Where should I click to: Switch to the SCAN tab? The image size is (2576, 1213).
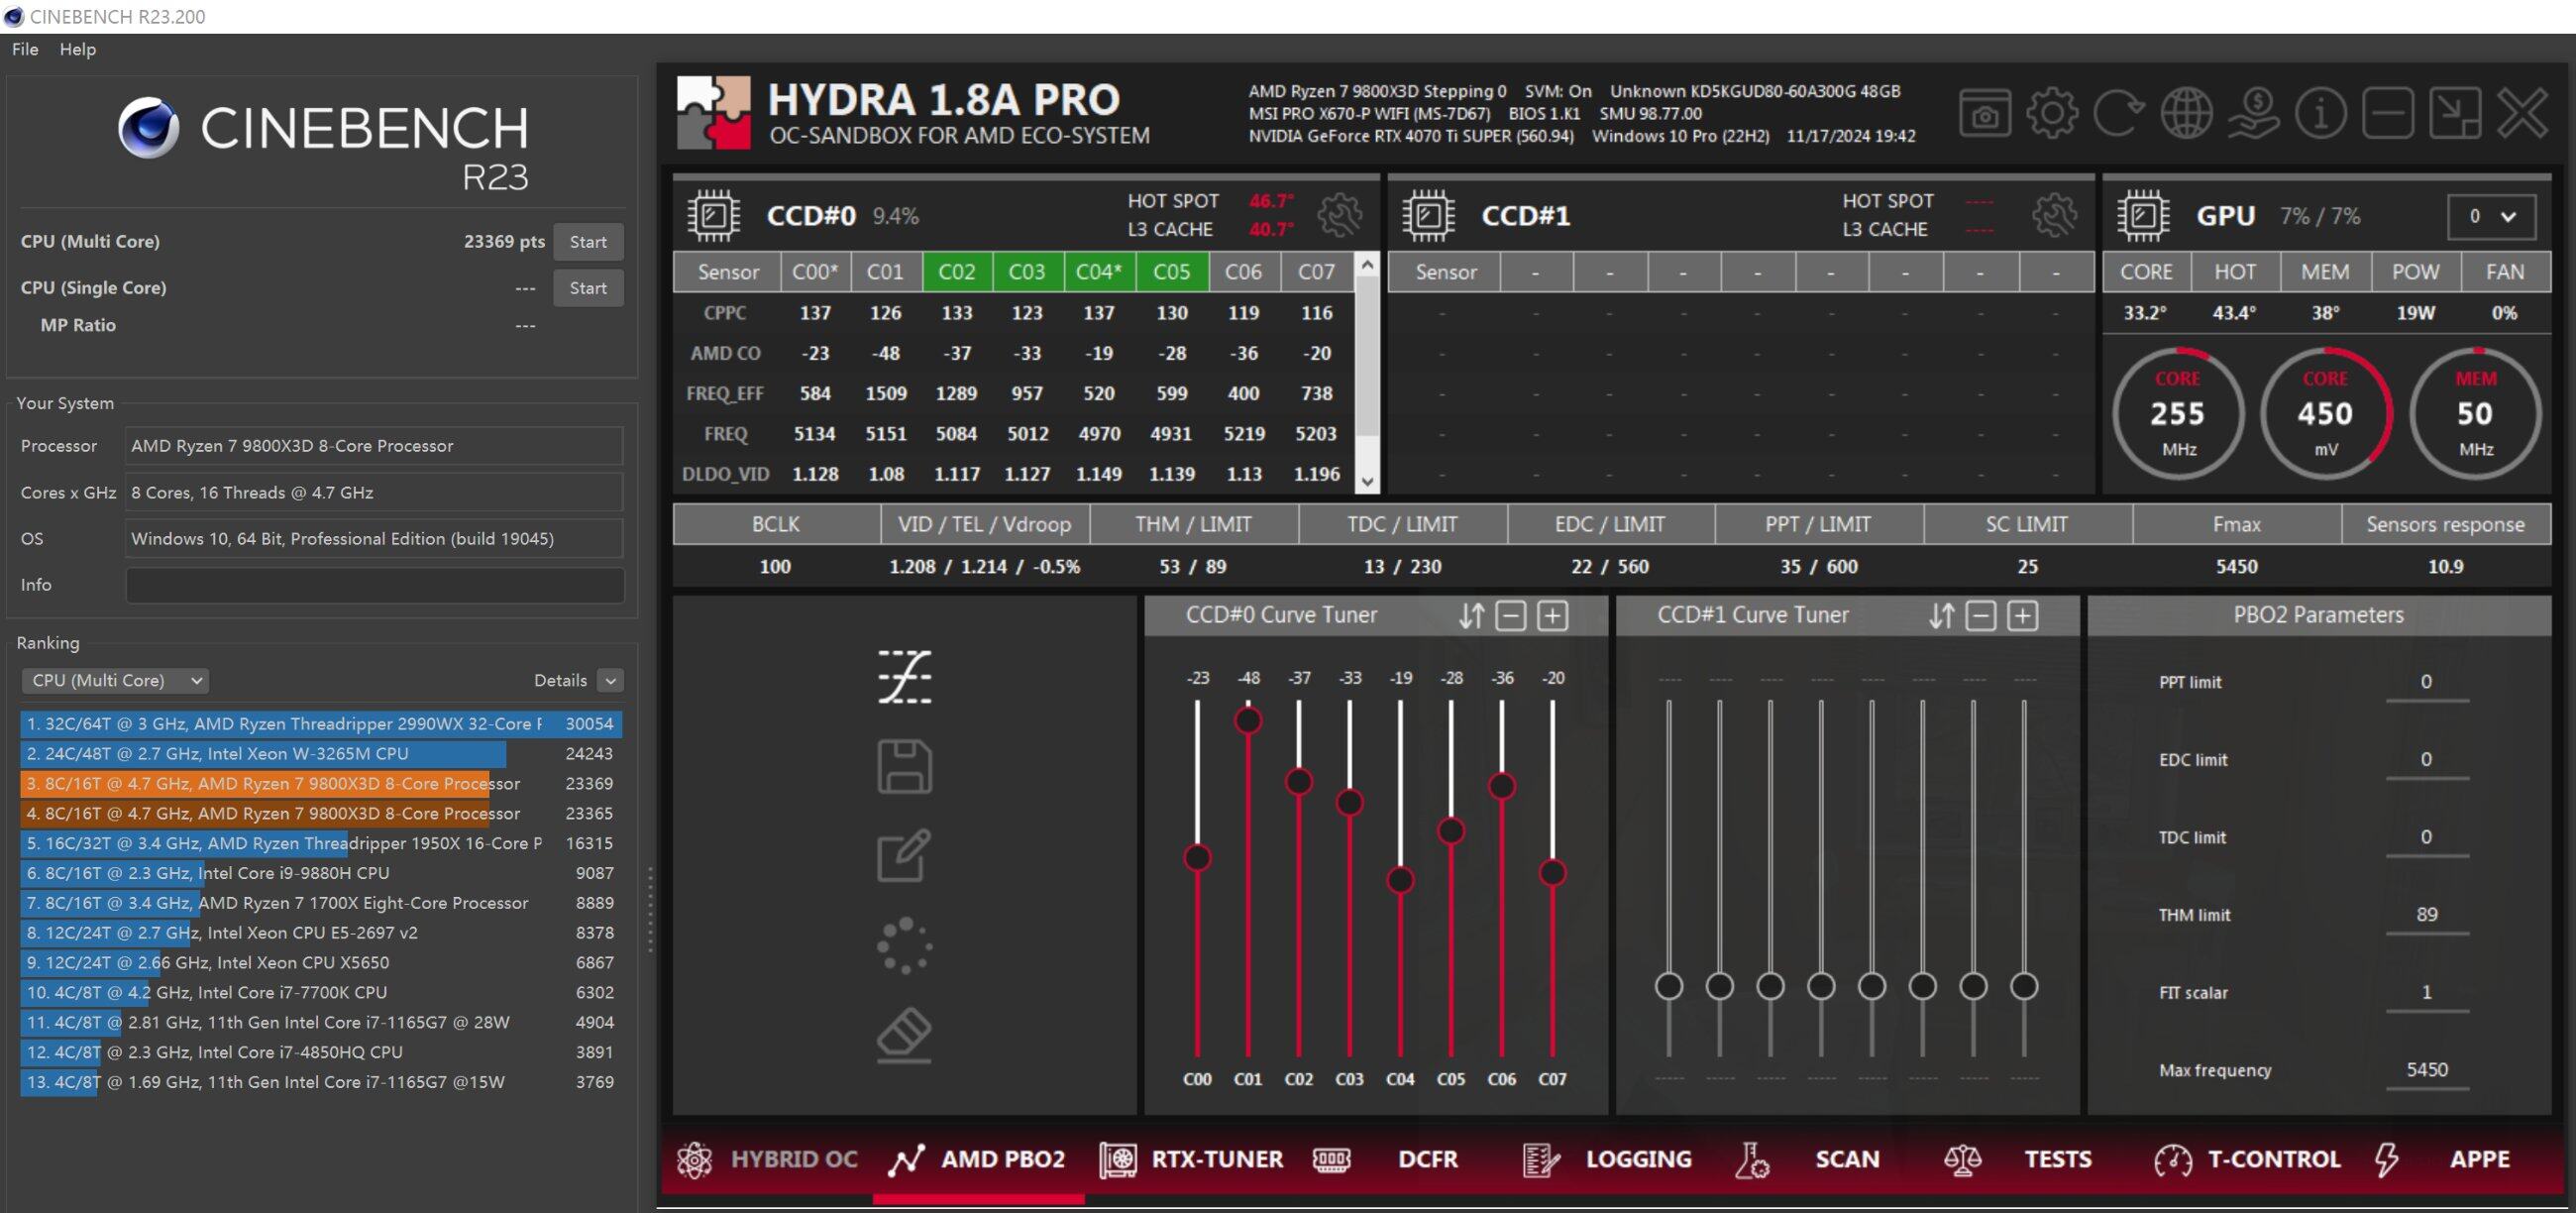coord(1807,1159)
